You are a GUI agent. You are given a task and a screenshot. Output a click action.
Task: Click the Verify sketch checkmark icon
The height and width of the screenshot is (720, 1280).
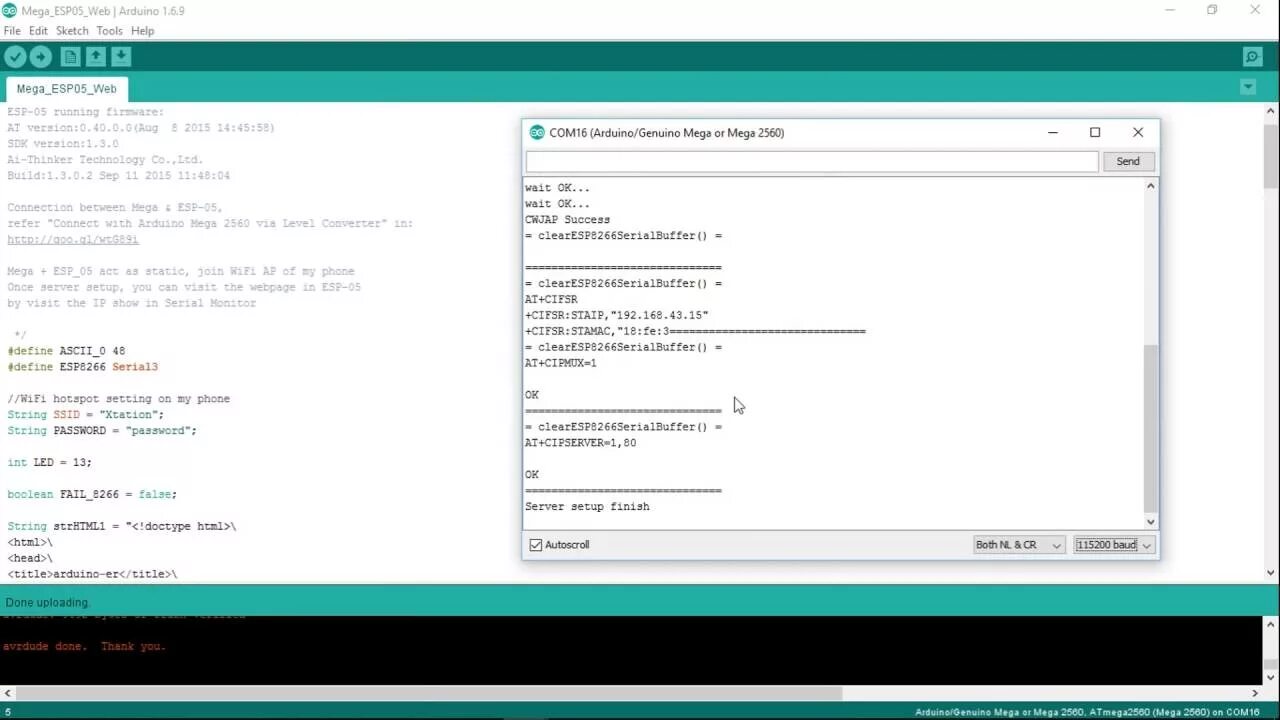(15, 57)
